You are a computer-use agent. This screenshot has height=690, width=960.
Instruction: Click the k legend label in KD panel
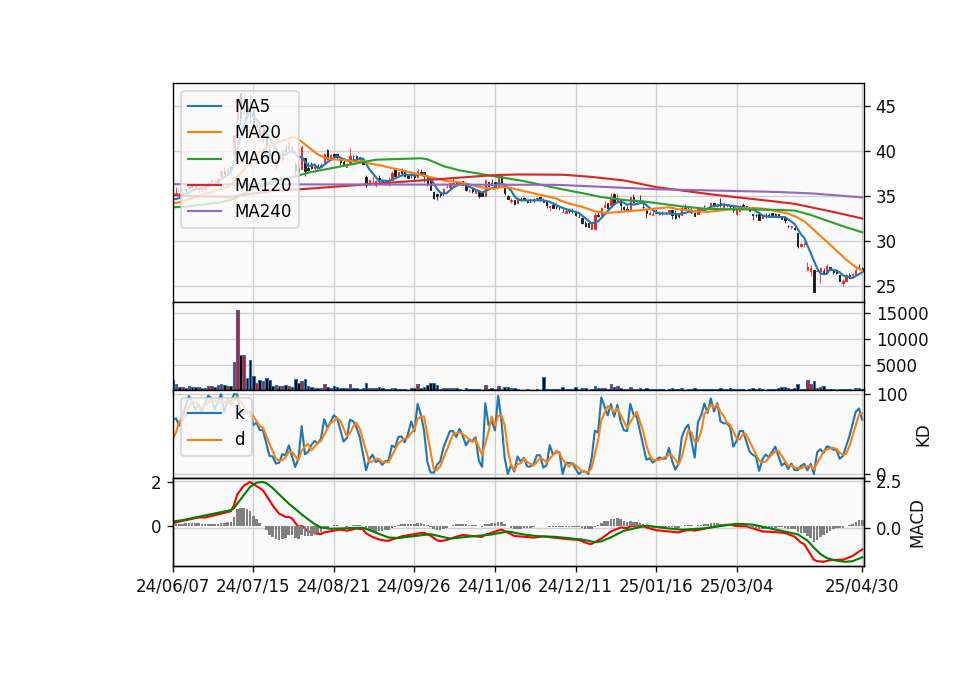(x=239, y=413)
